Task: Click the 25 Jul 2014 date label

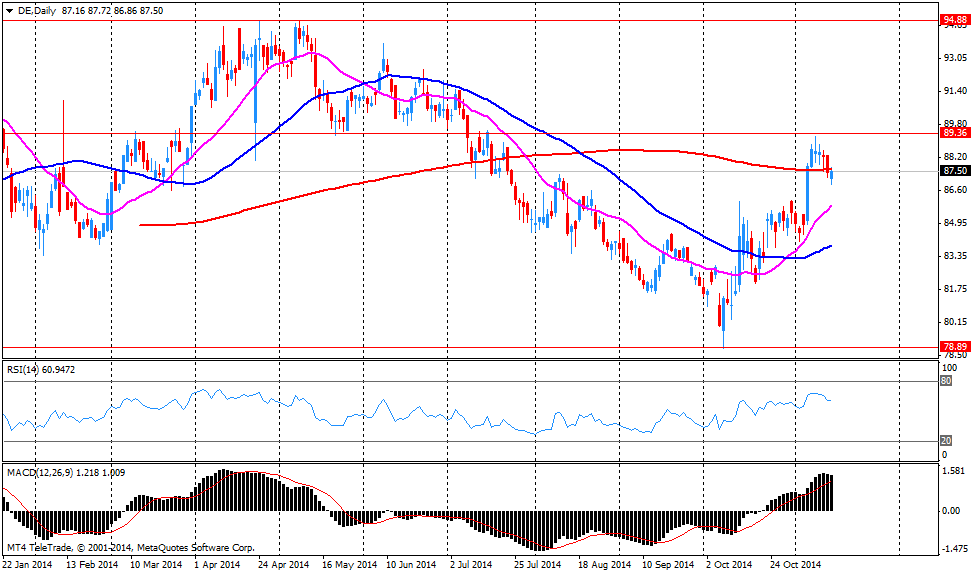Action: [x=538, y=565]
